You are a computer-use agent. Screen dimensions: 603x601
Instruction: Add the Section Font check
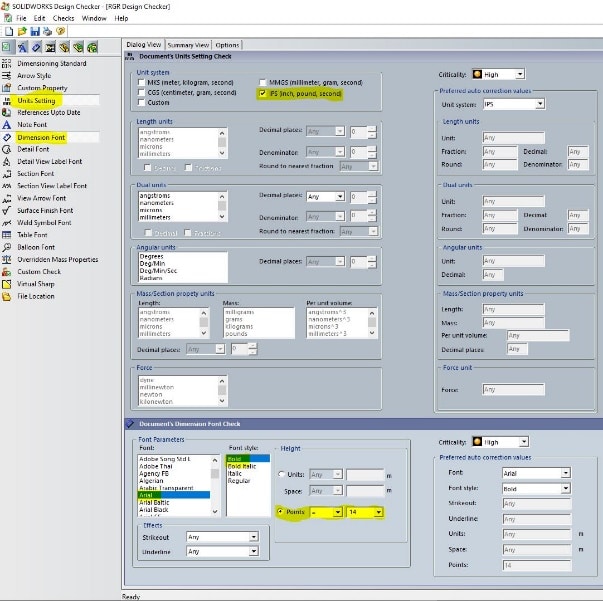pyautogui.click(x=35, y=174)
